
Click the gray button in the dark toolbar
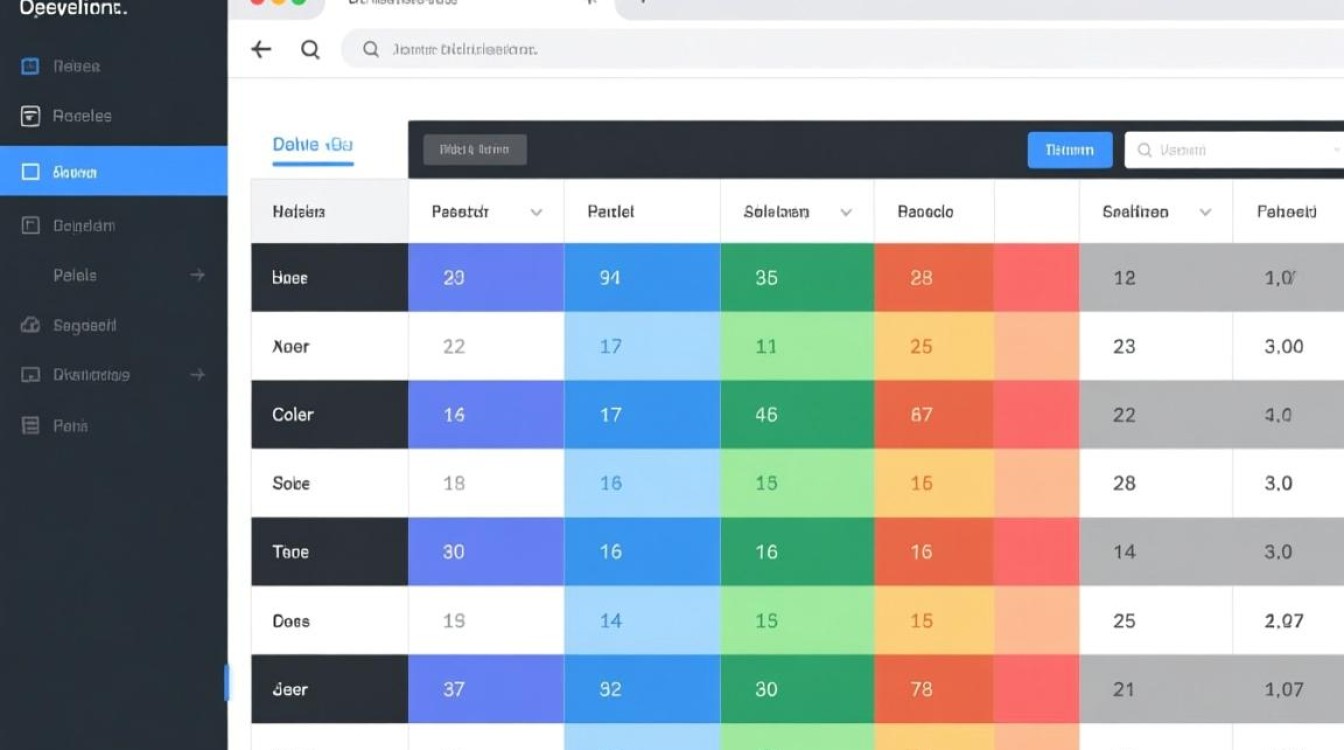point(475,150)
